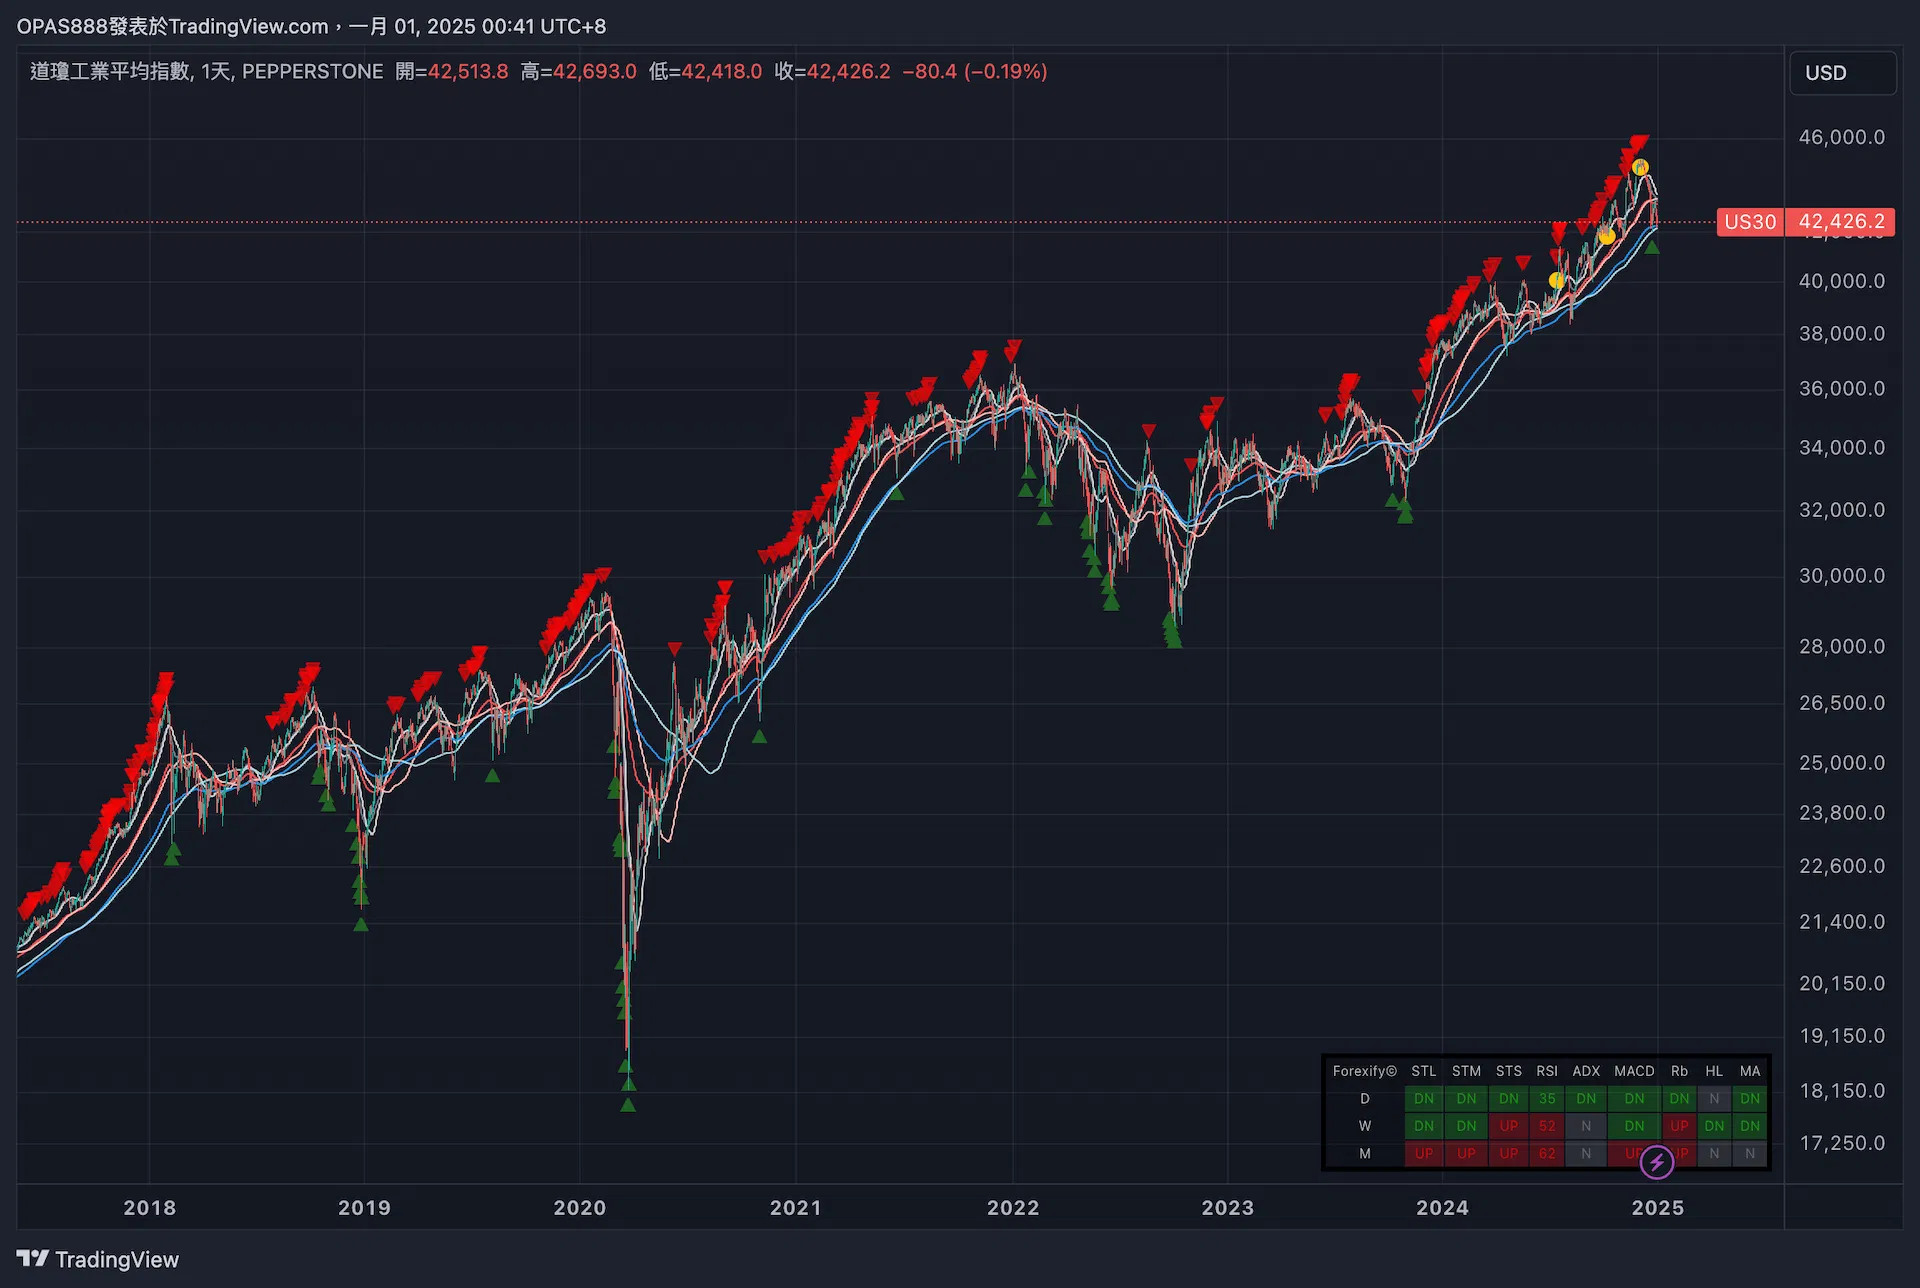Click the M-row MA cell showing N

pos(1750,1154)
